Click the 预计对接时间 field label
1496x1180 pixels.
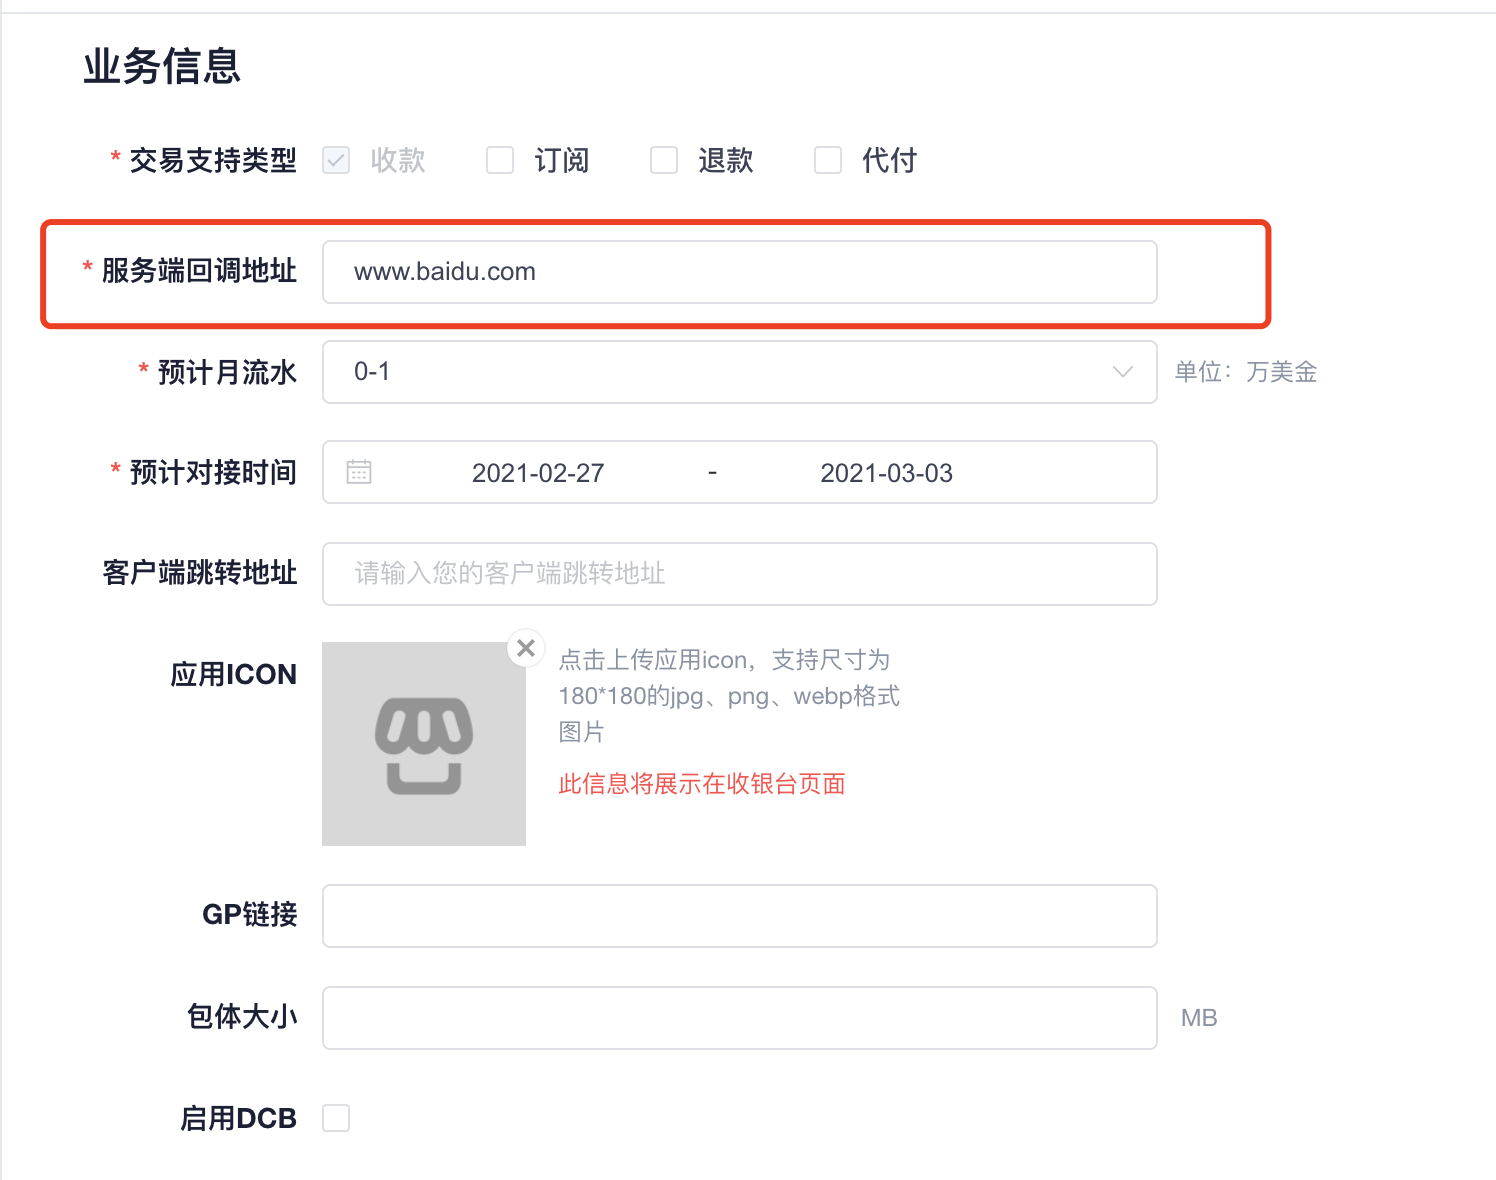(213, 472)
